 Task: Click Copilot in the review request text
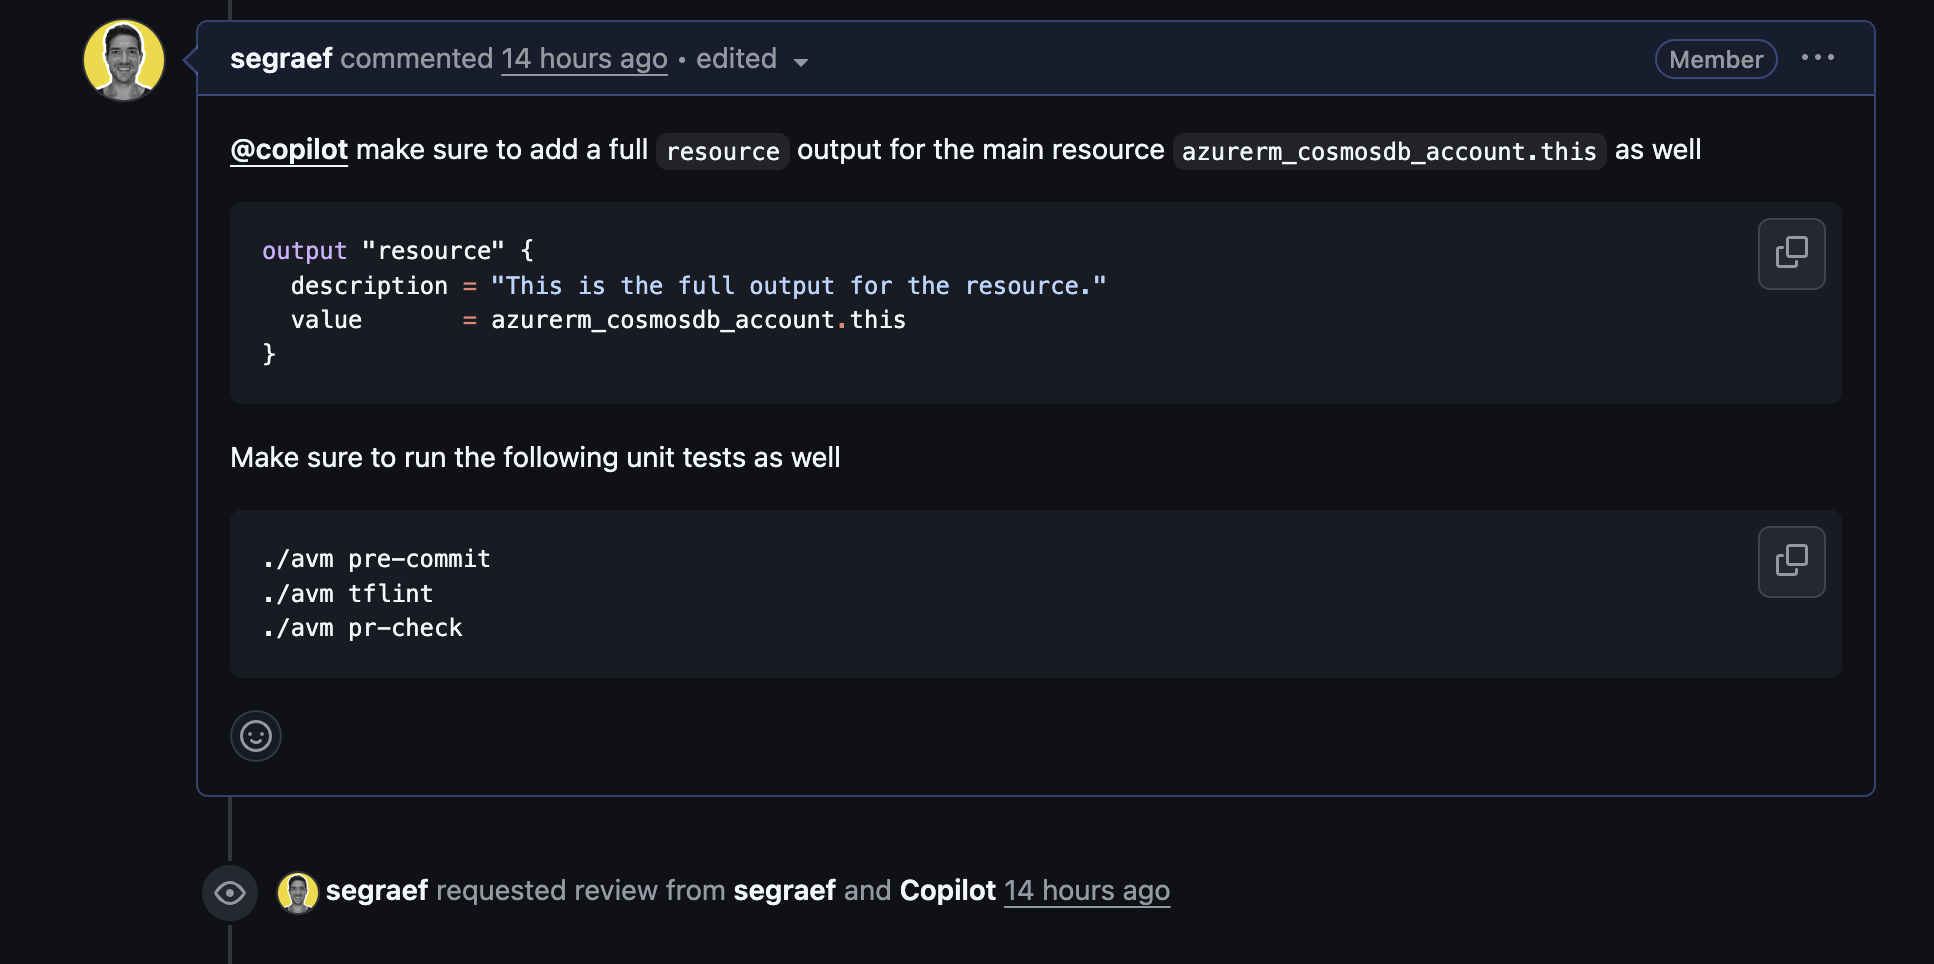click(947, 890)
